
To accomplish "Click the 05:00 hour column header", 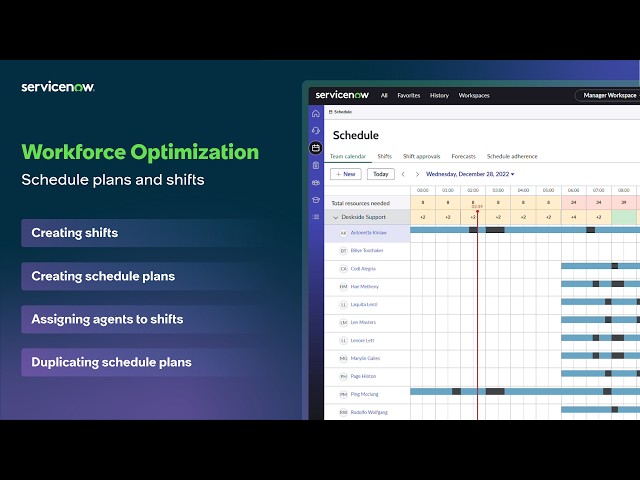I will 548,190.
